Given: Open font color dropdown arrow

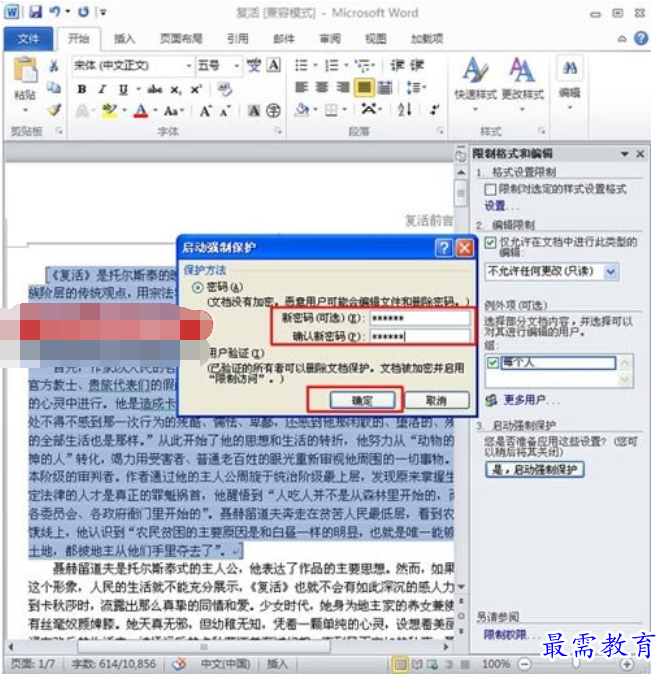Looking at the screenshot, I should [155, 111].
